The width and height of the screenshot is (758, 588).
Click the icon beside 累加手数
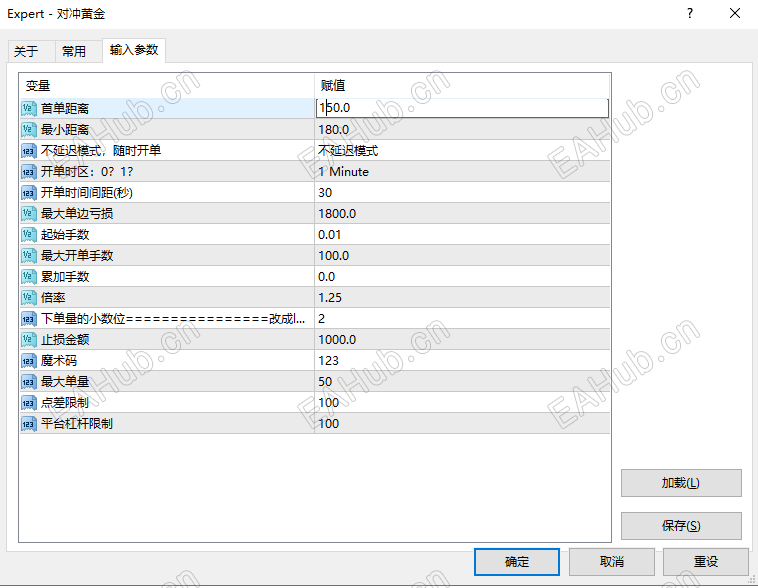click(29, 277)
